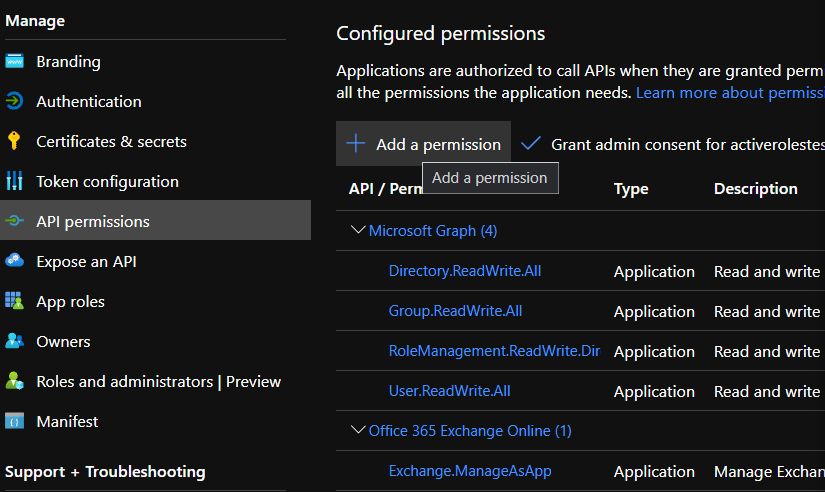The height and width of the screenshot is (492, 825).
Task: Click the Expose an API cloud icon
Action: point(14,260)
